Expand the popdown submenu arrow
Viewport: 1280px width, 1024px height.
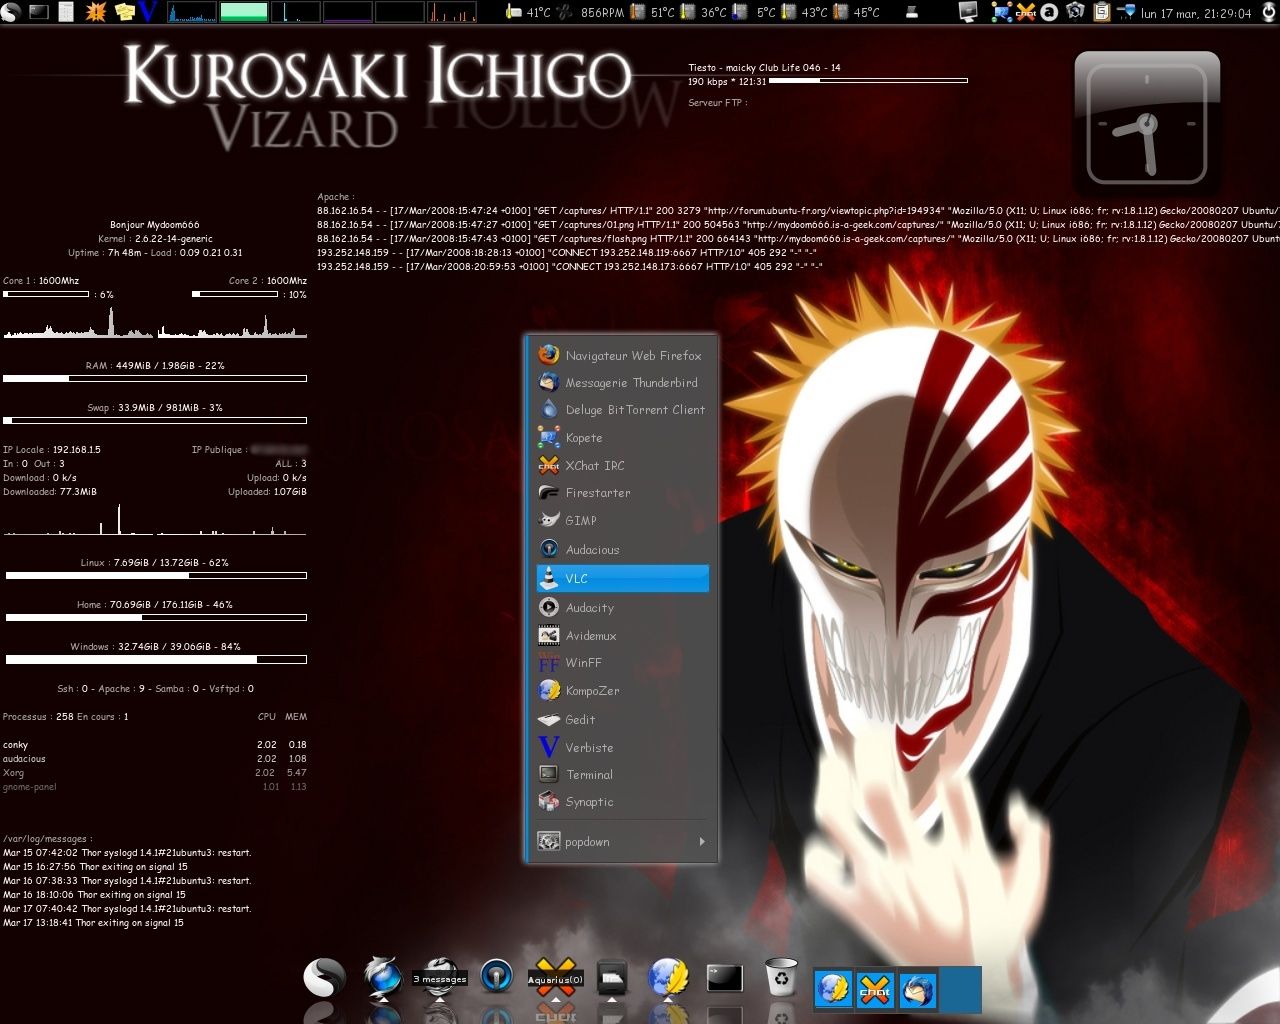pyautogui.click(x=702, y=841)
